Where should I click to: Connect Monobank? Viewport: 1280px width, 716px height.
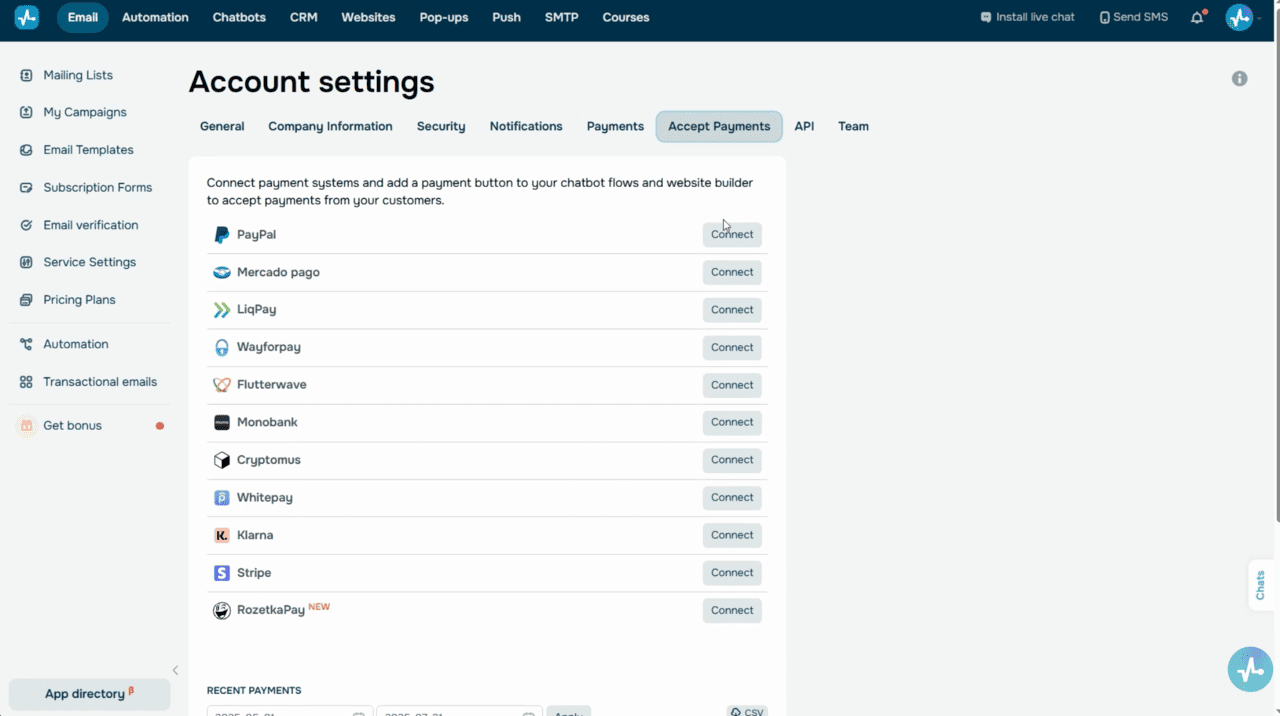point(732,423)
